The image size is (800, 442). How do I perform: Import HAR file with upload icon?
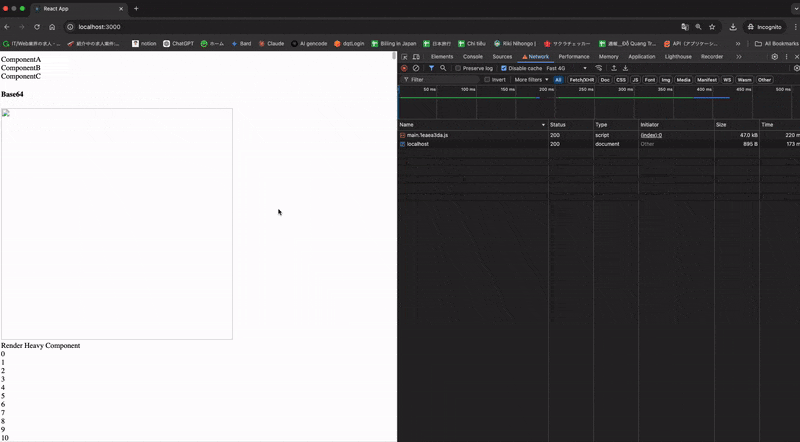614,68
